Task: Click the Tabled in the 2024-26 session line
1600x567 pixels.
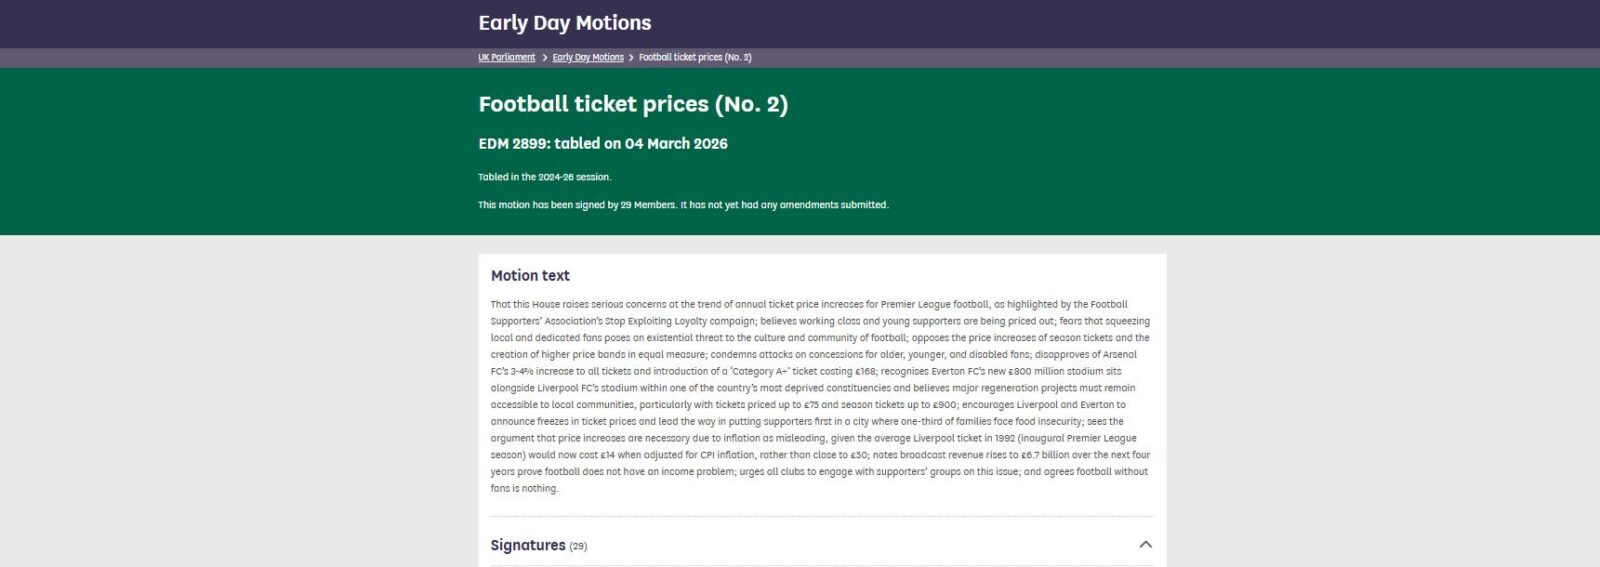Action: [544, 177]
